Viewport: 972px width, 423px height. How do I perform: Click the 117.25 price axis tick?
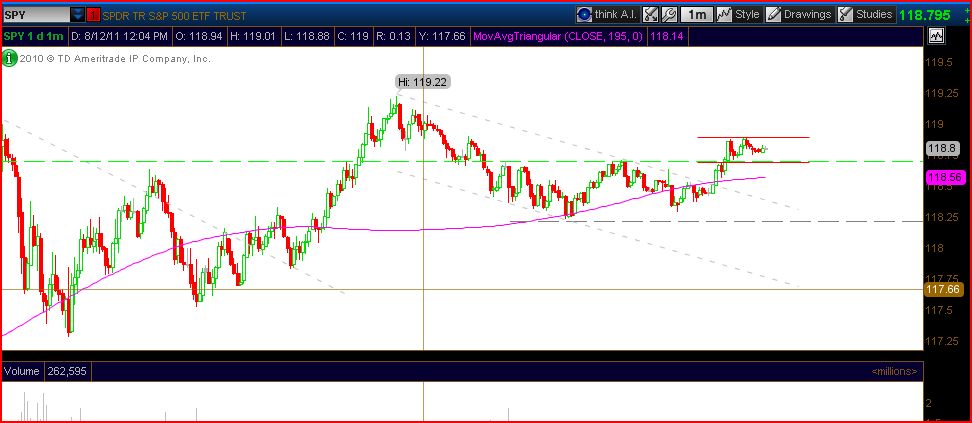point(942,341)
